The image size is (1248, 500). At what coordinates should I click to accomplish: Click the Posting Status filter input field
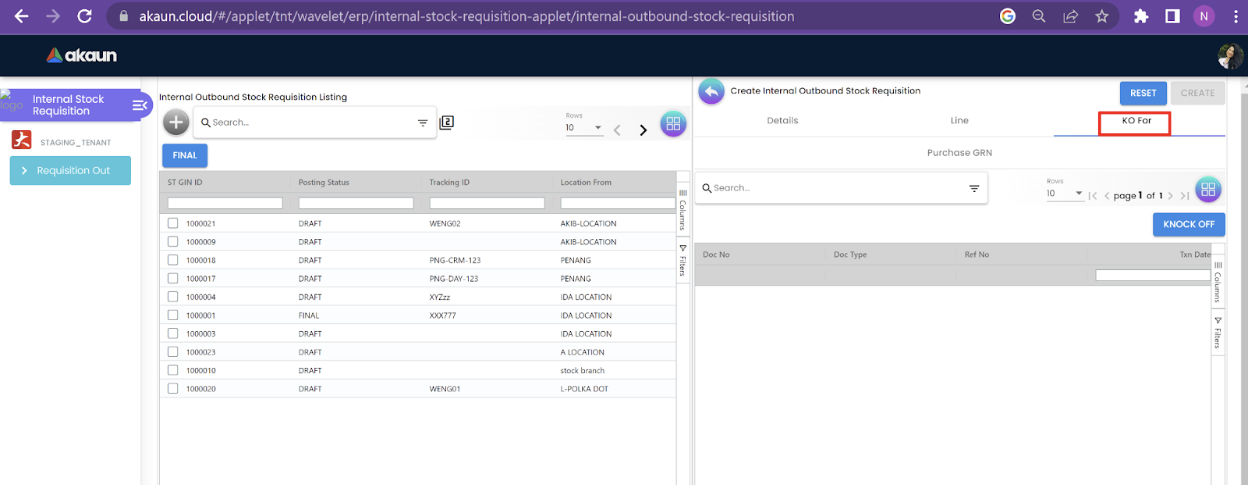(356, 203)
